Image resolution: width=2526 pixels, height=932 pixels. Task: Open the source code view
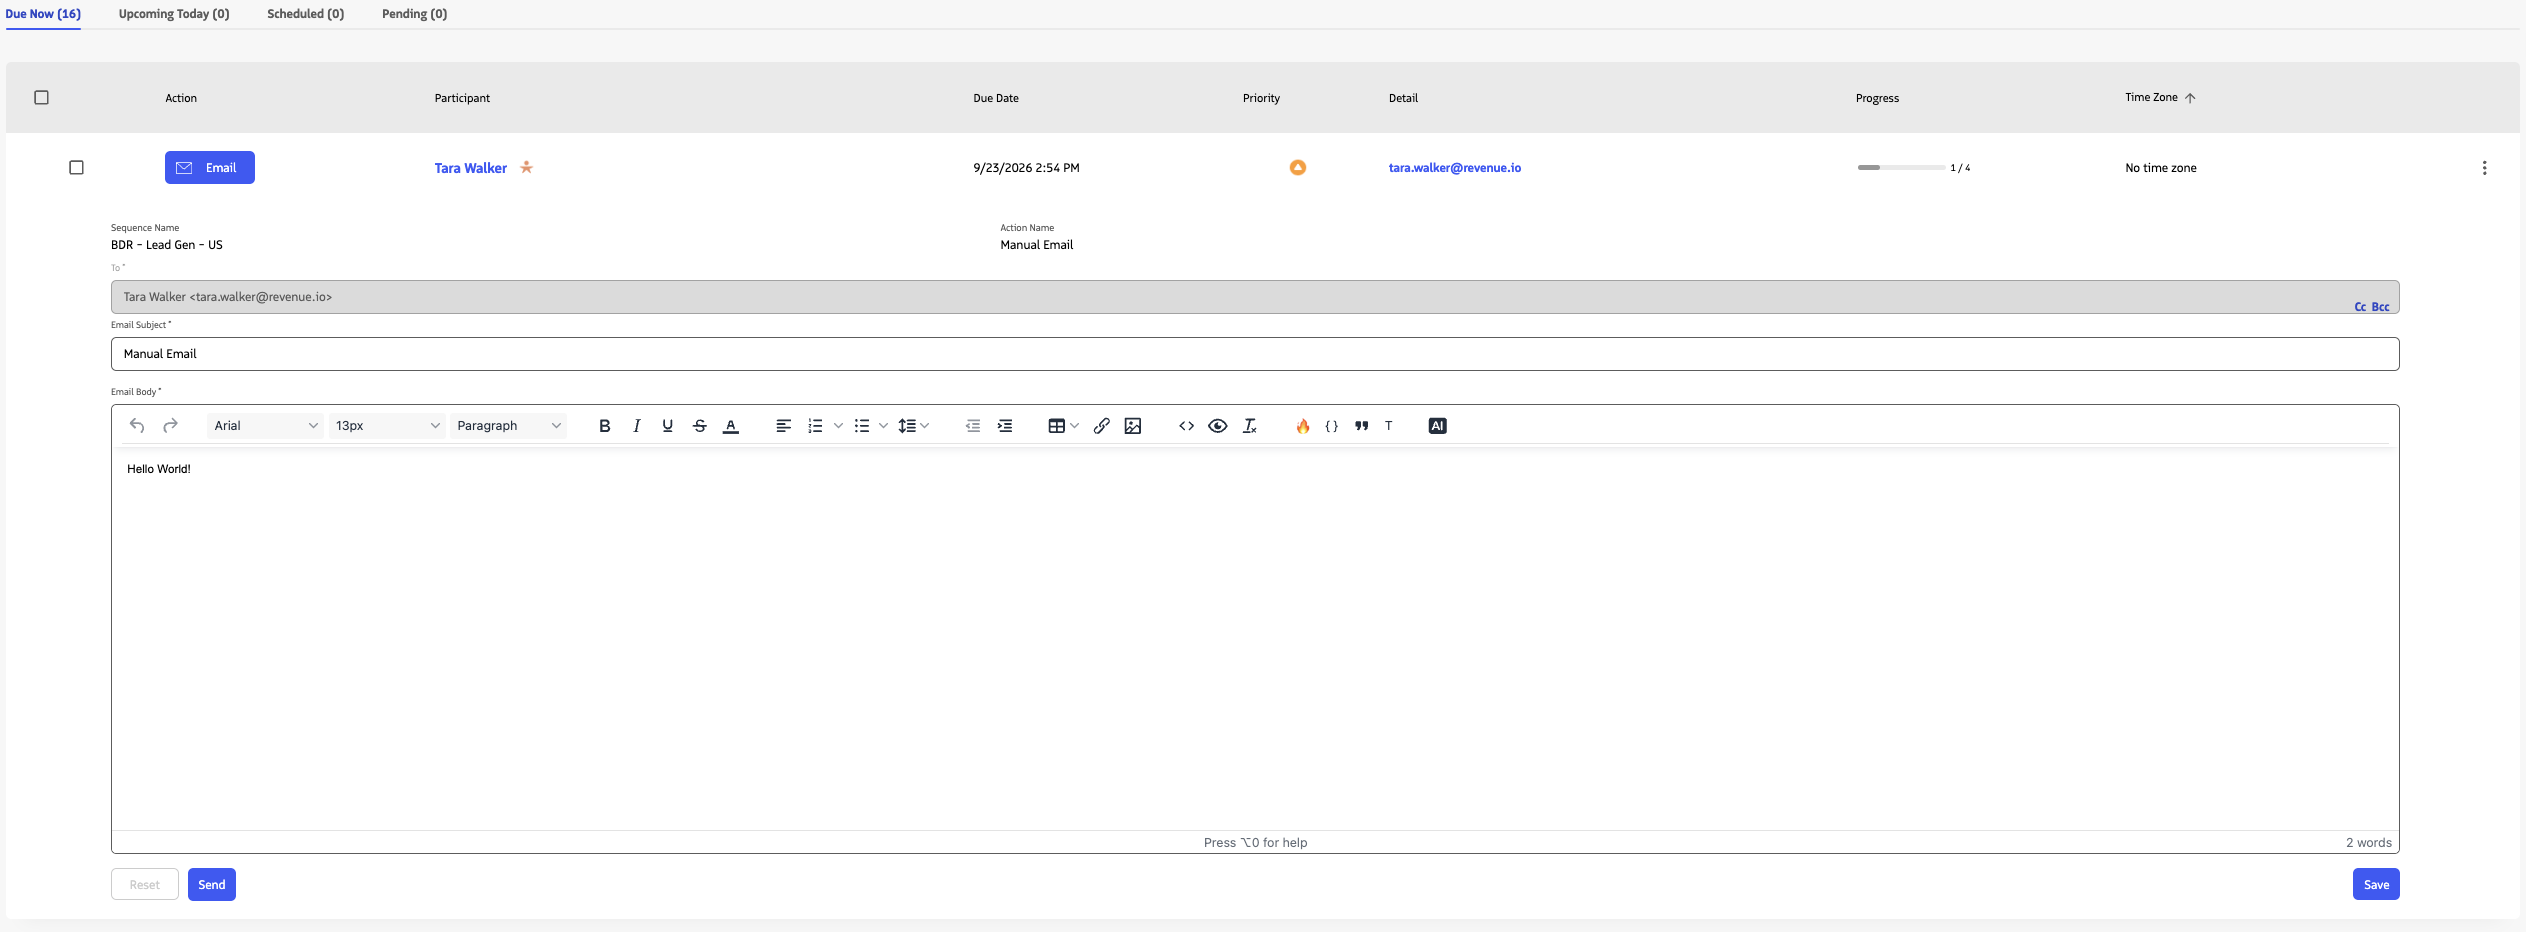[x=1186, y=426]
